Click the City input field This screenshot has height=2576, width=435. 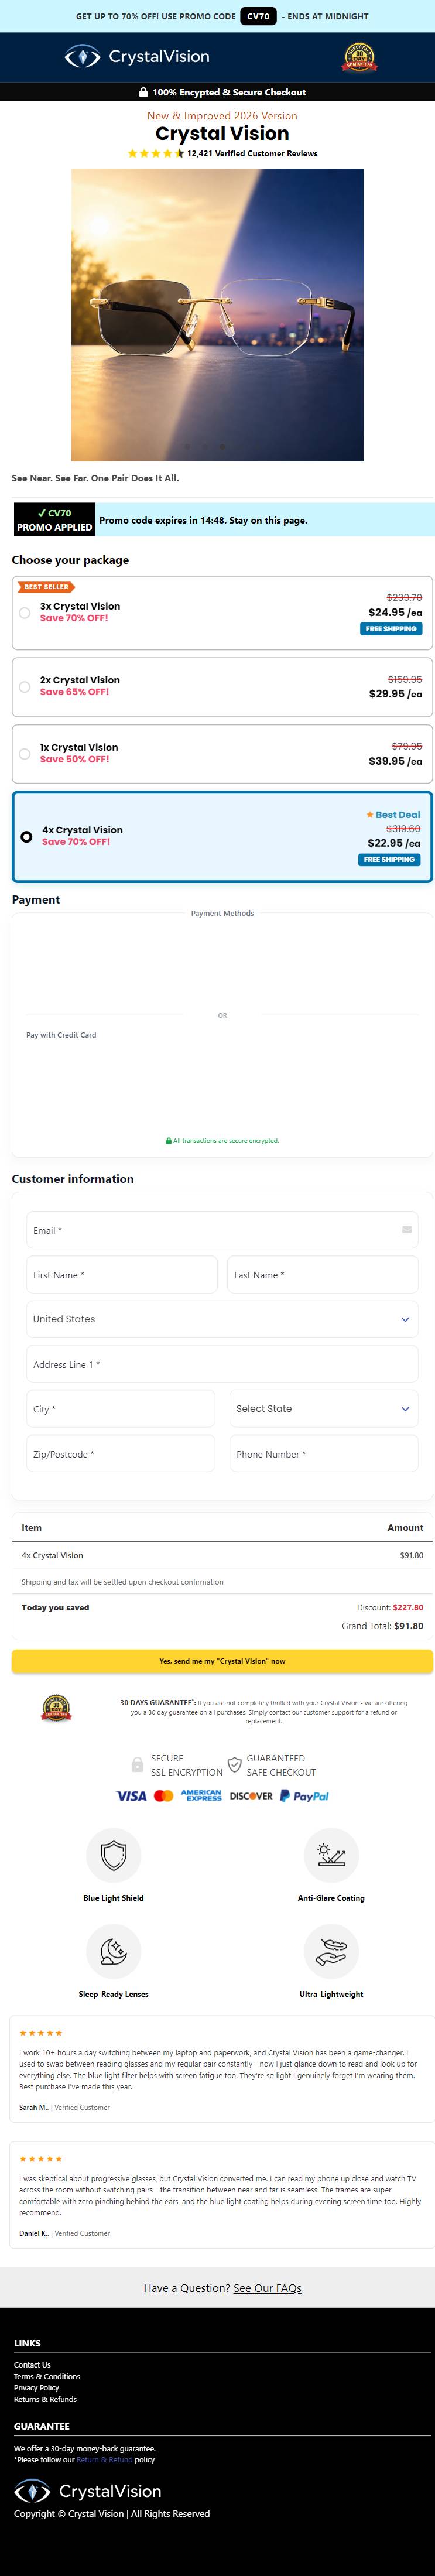click(121, 1409)
